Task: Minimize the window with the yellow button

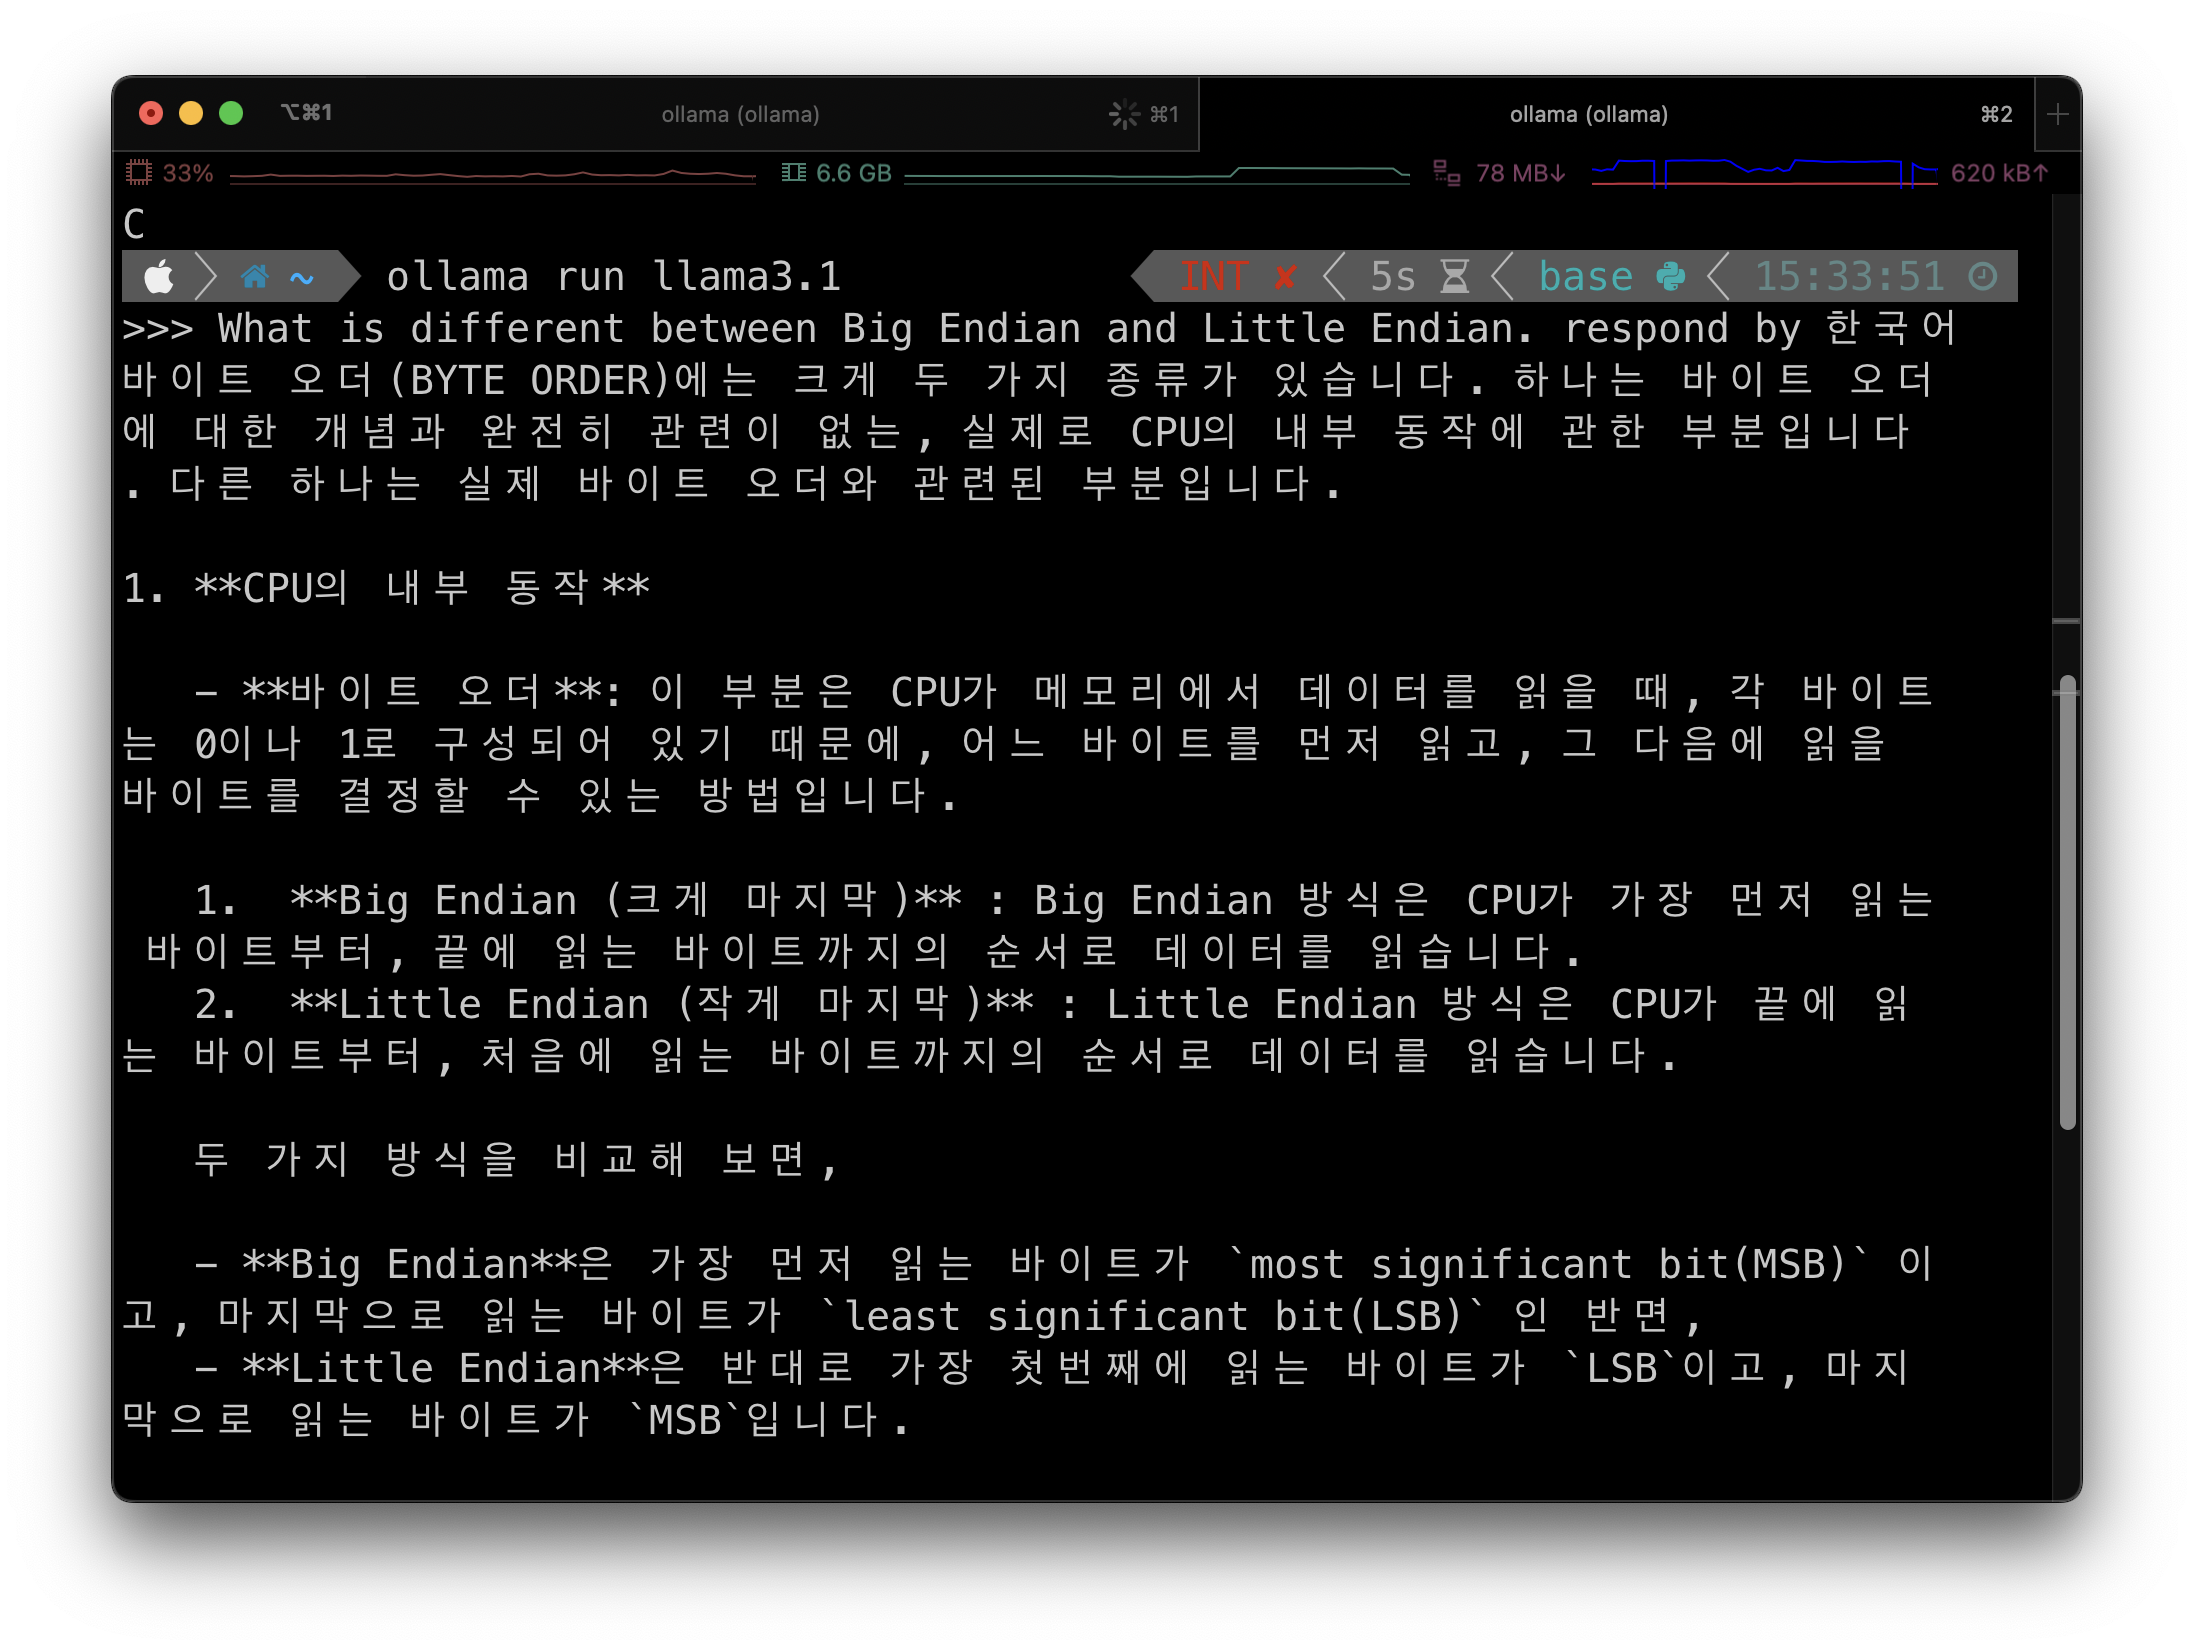Action: [191, 113]
